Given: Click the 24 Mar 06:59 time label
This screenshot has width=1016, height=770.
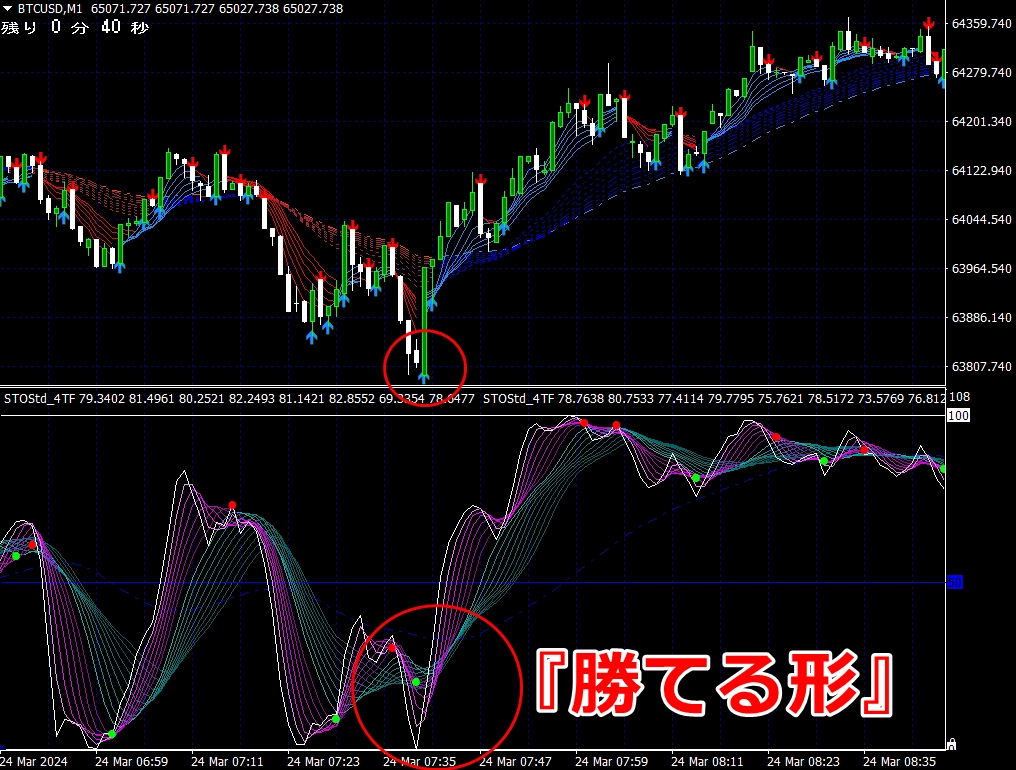Looking at the screenshot, I should pos(132,762).
